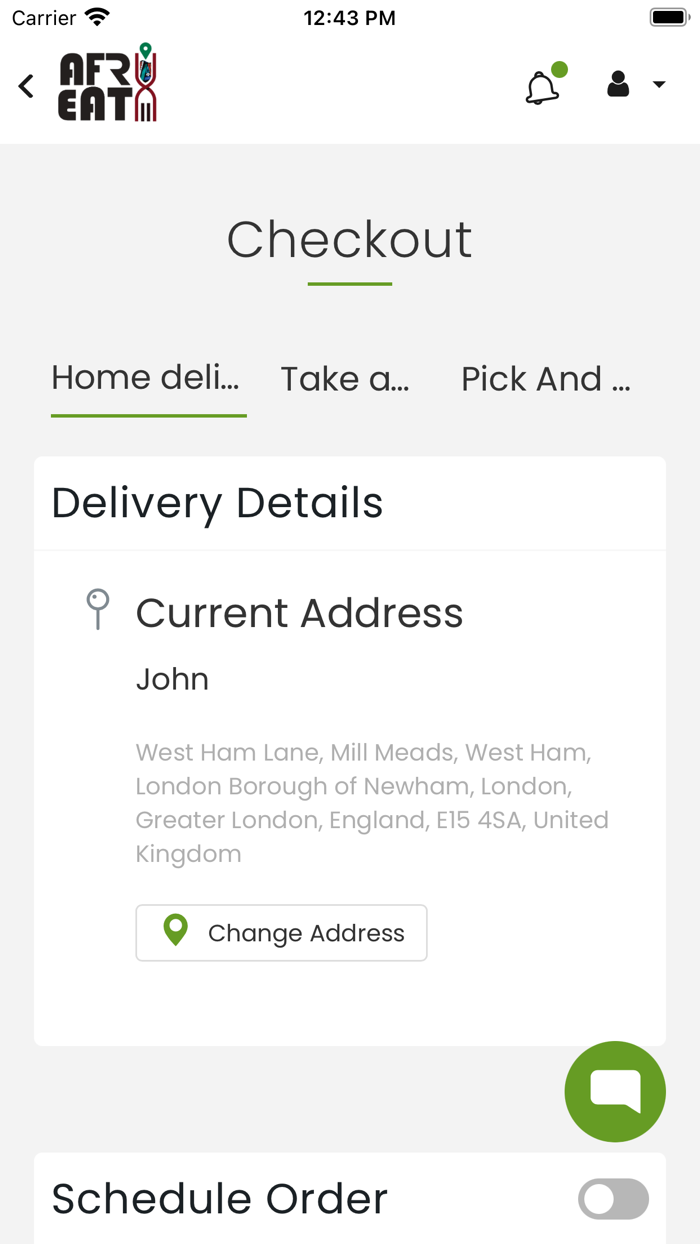This screenshot has width=700, height=1244.
Task: Tap the name John
Action: coord(172,679)
